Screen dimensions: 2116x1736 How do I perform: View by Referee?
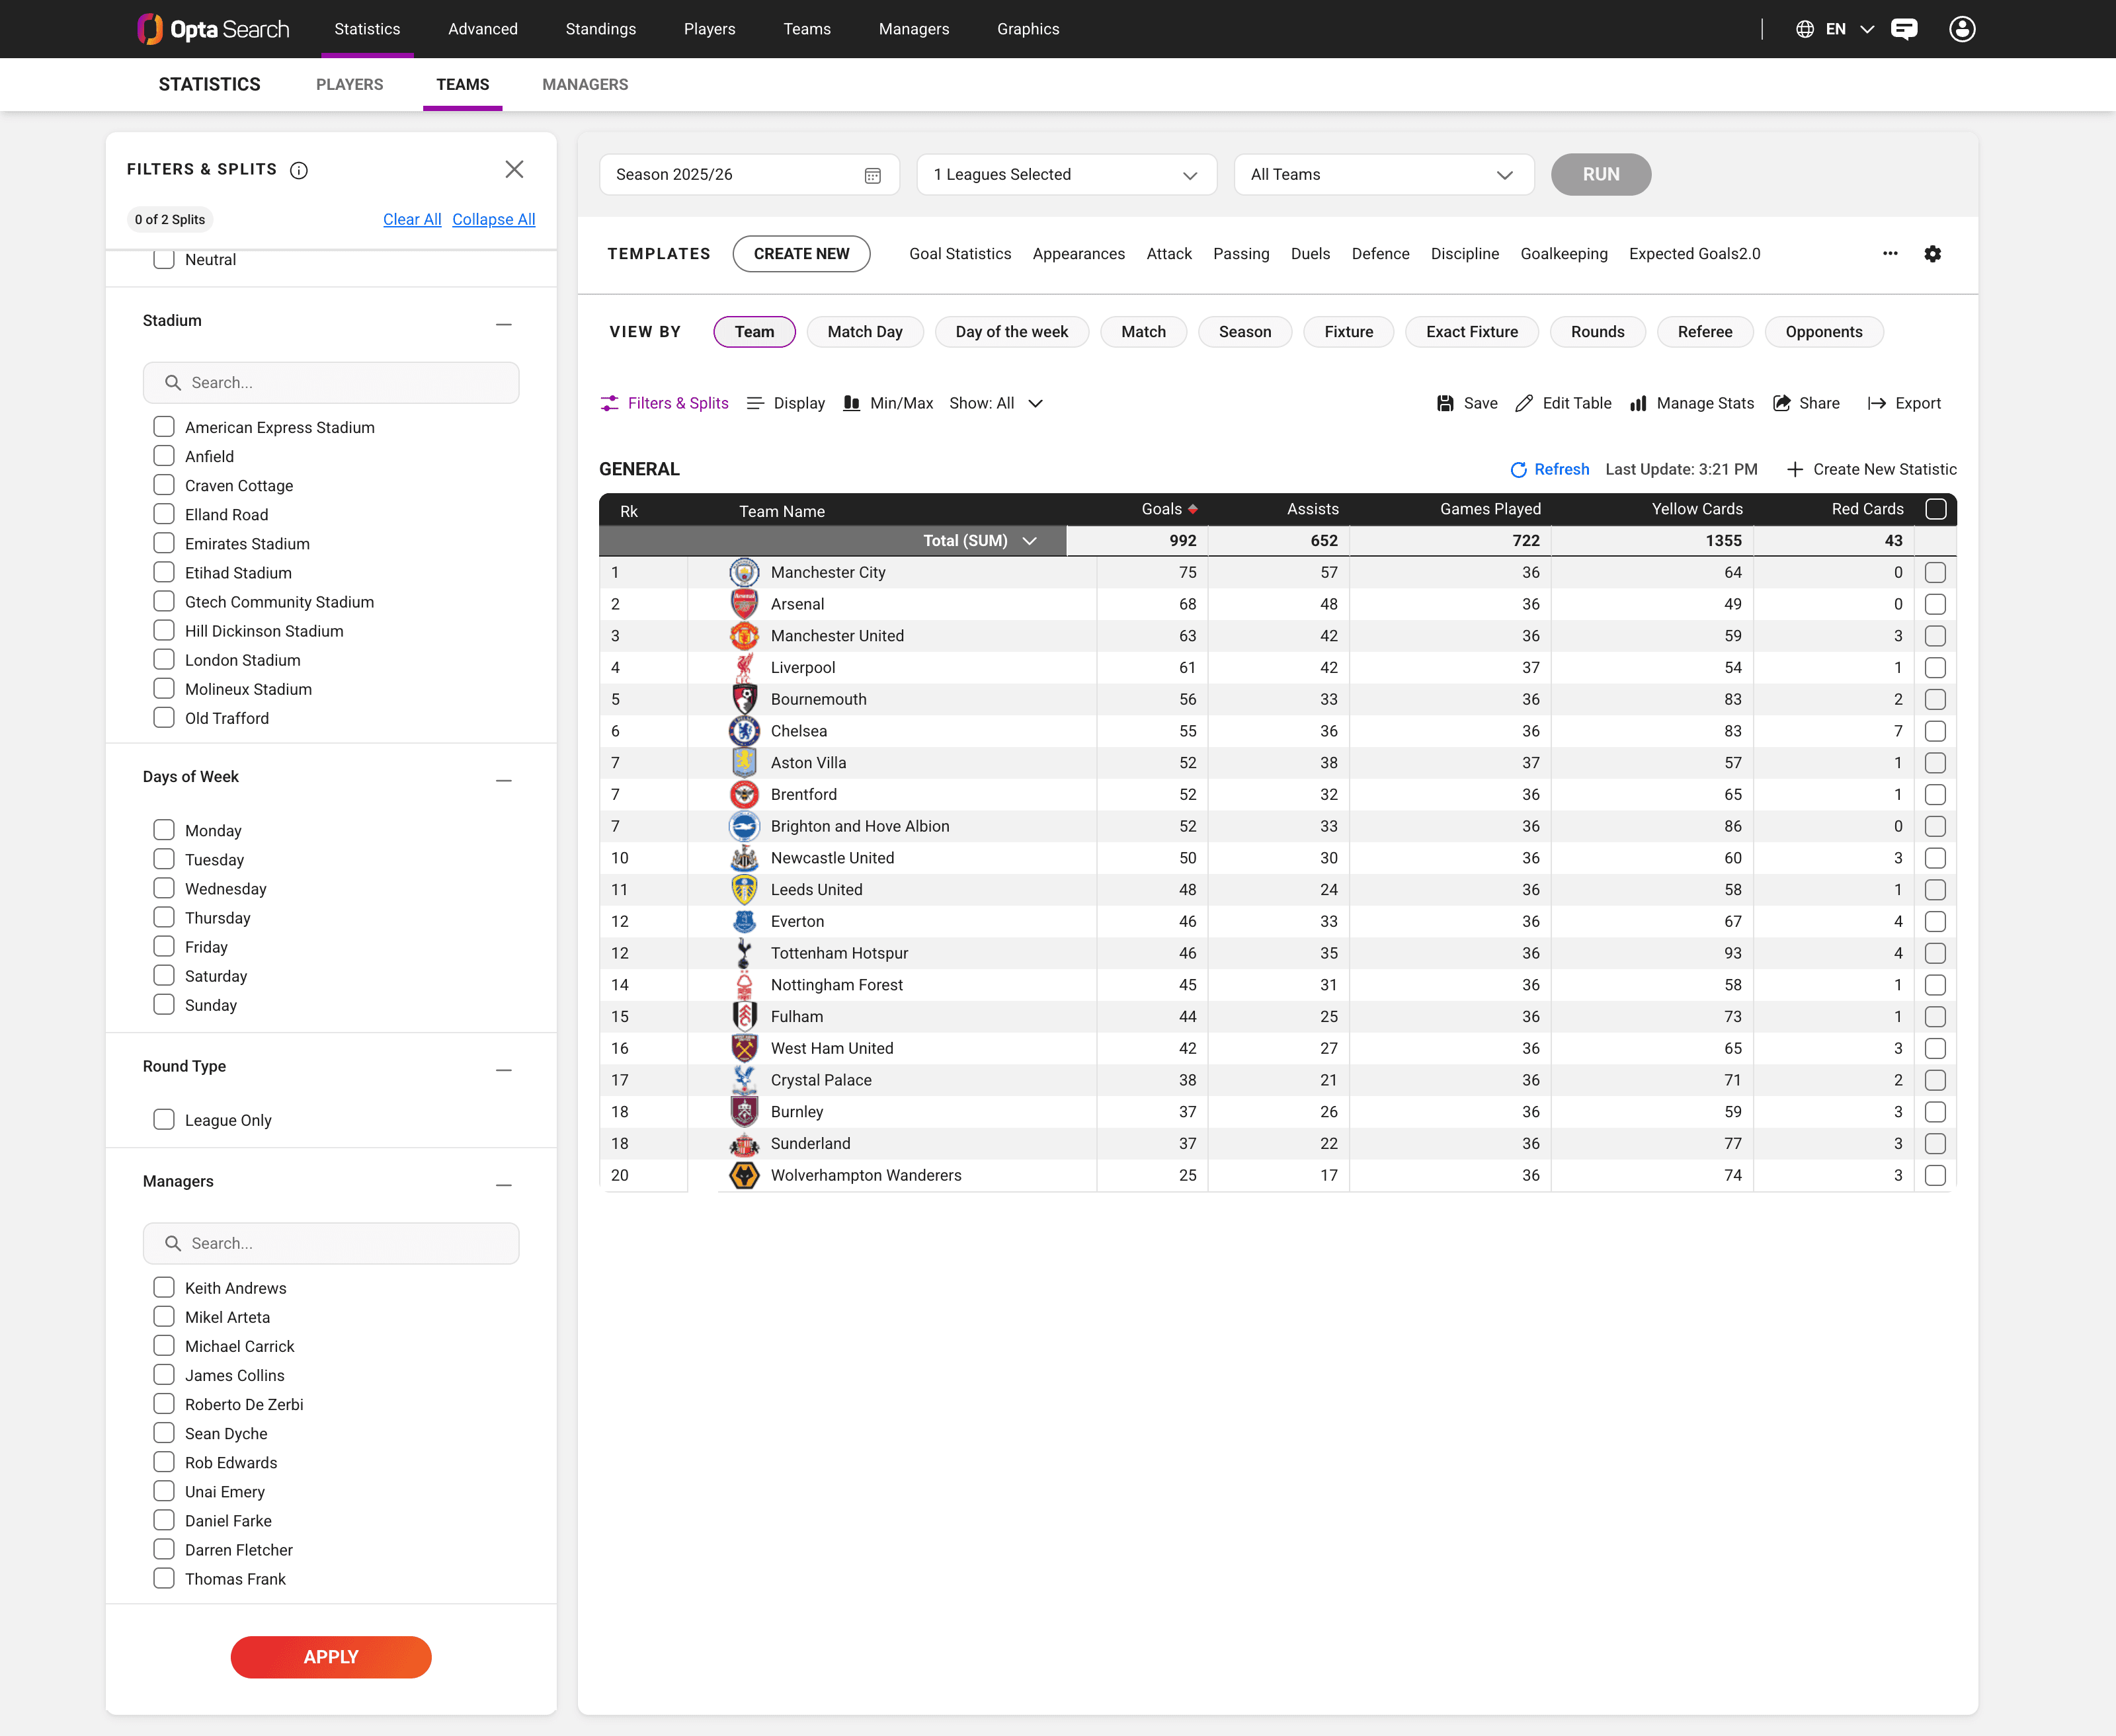[1705, 331]
